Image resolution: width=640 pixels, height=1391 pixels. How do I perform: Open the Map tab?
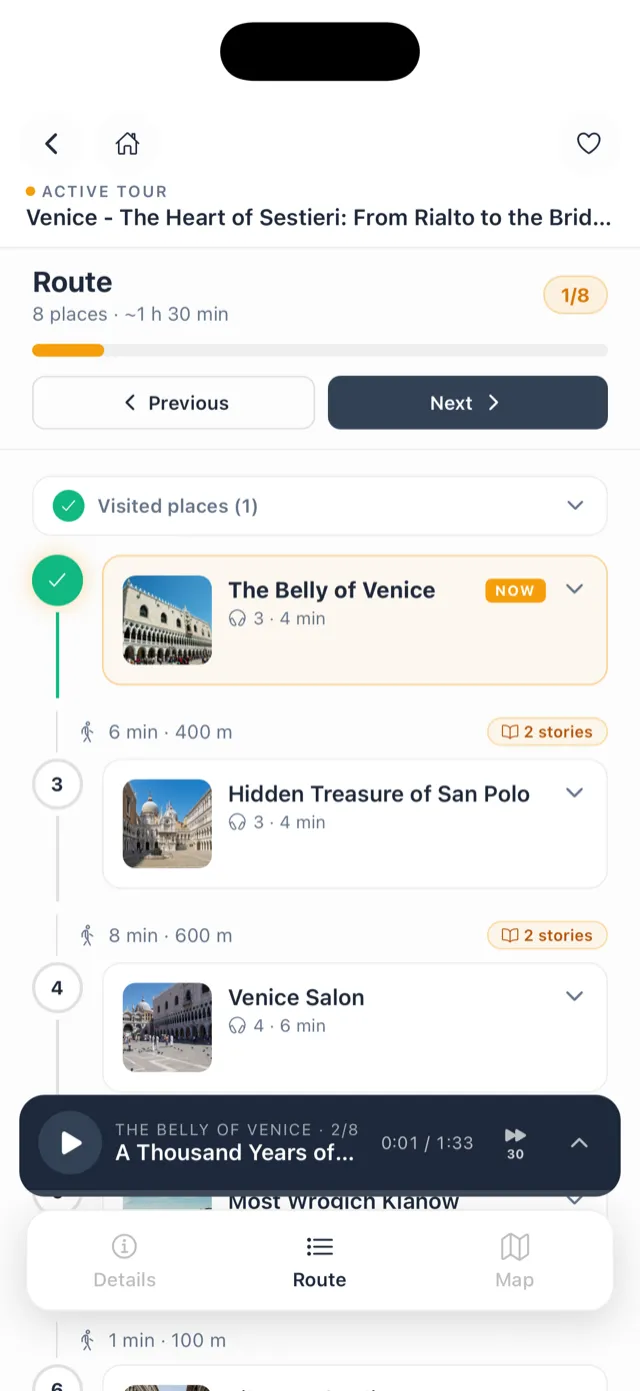point(514,1260)
